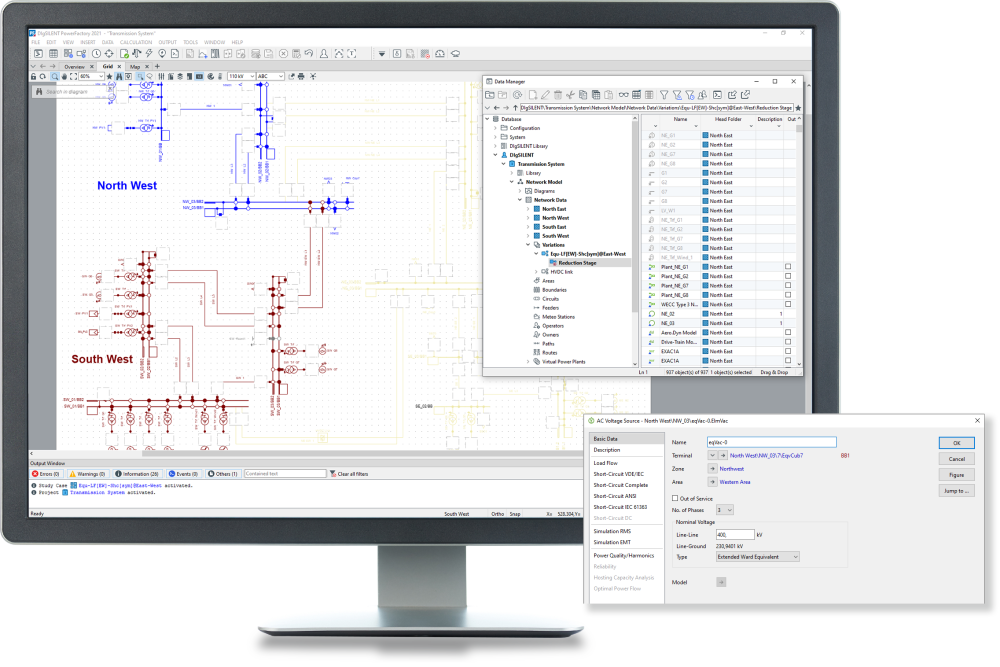
Task: Click the up-arrow parent folder icon in Data Manager
Action: click(x=515, y=108)
